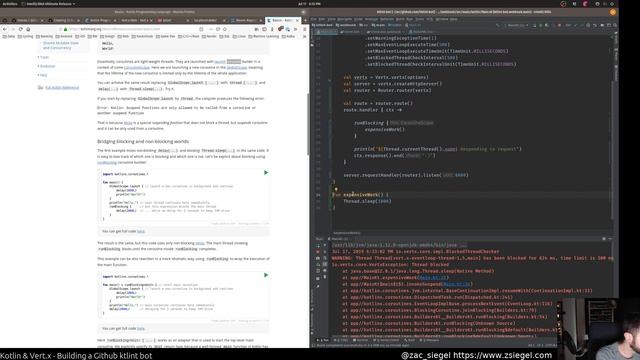Hide the IntelliJ Run tool window
The image size is (640, 360).
point(610,239)
